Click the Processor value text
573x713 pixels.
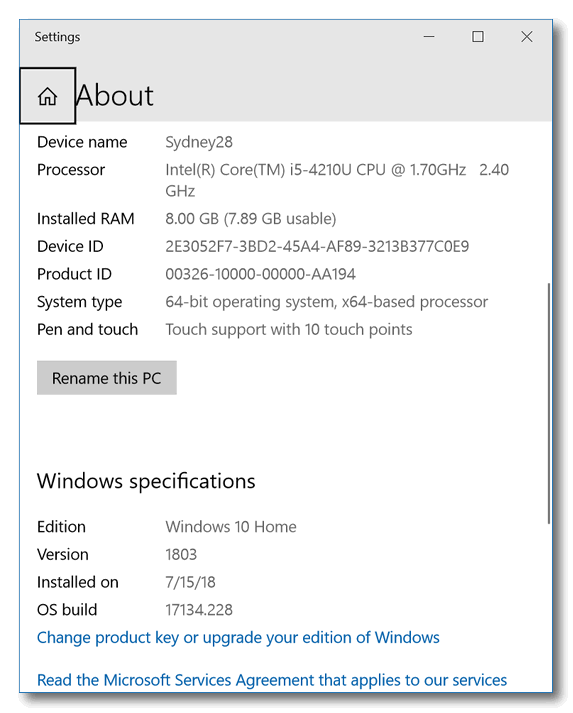point(337,180)
